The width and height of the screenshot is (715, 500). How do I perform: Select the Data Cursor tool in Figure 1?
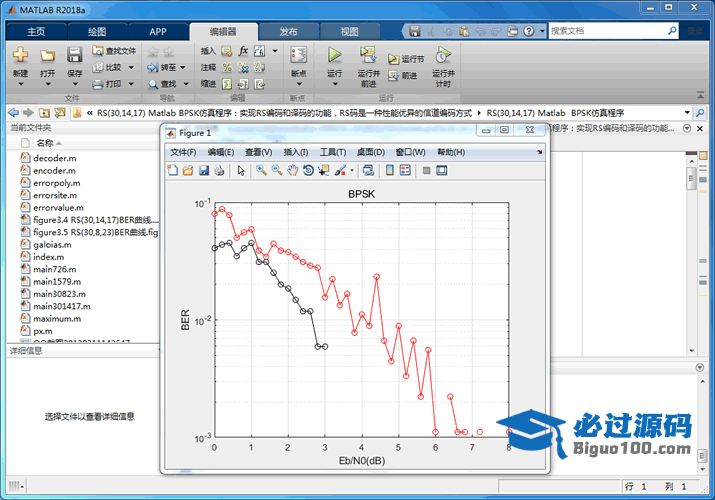tap(324, 170)
